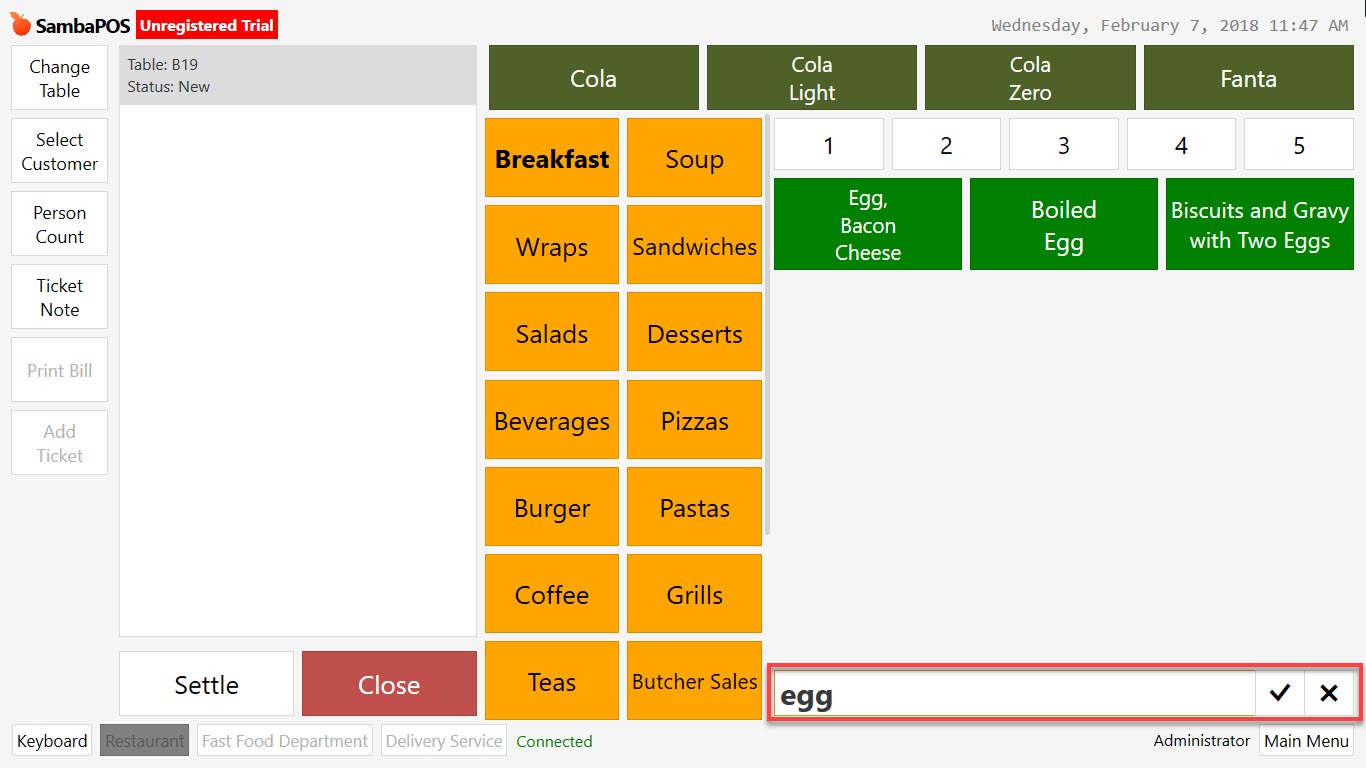Choose Biscuits and Gravy with Two Eggs
1366x768 pixels.
[x=1259, y=224]
